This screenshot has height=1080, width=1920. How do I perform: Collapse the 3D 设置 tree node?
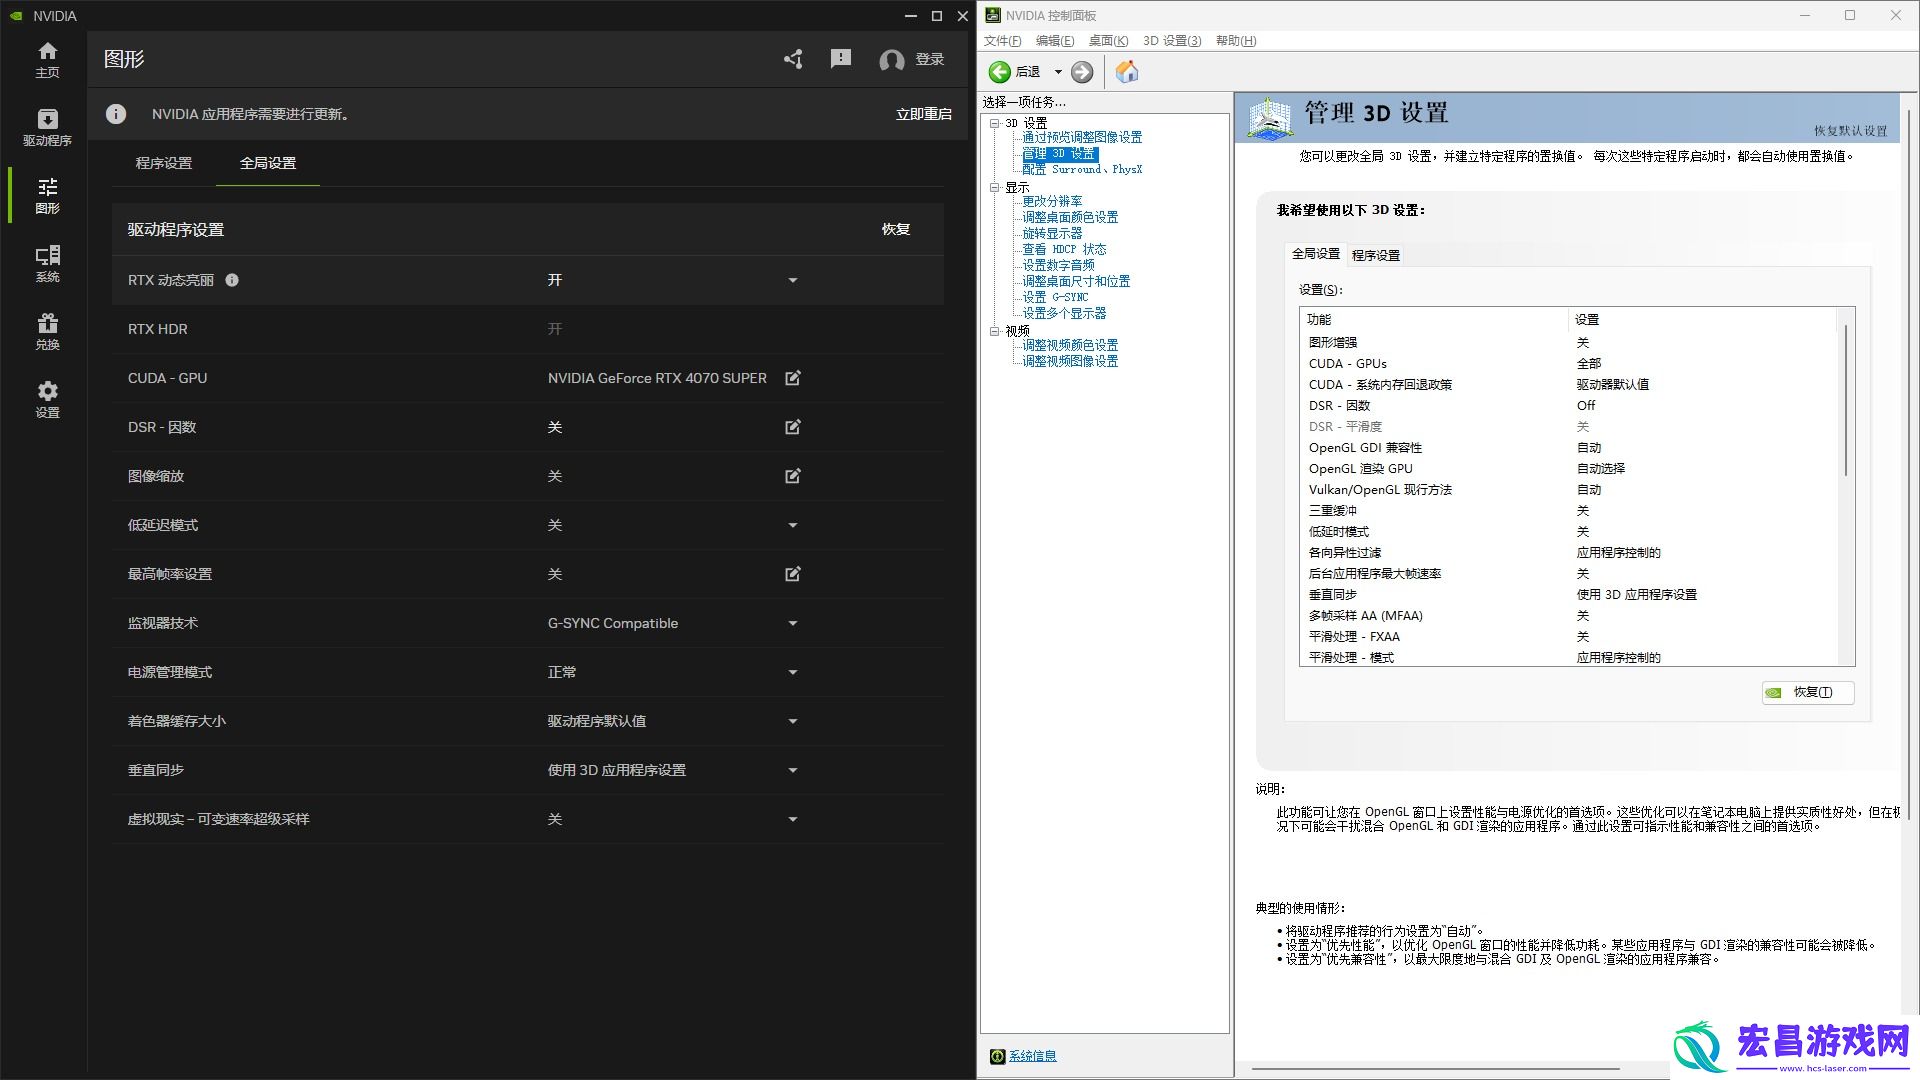click(994, 123)
